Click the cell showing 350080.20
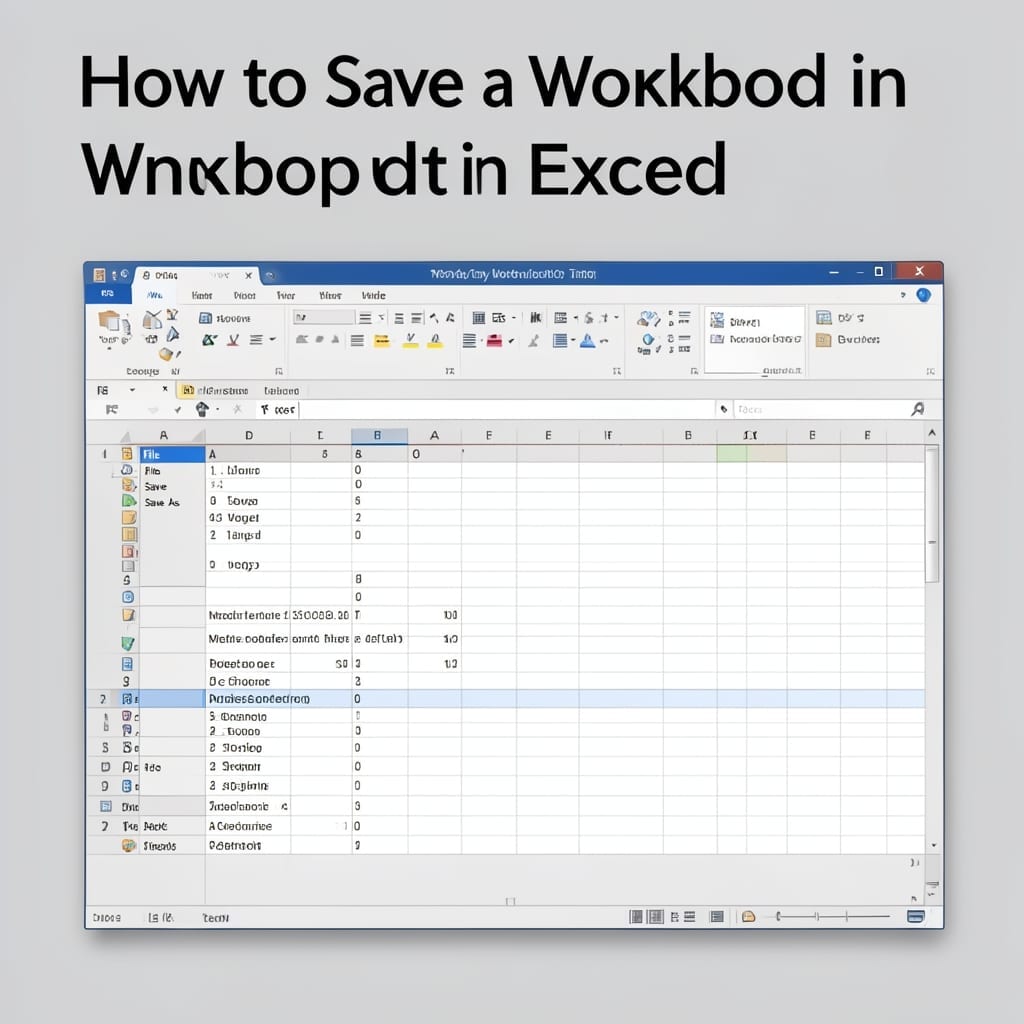This screenshot has width=1024, height=1024. coord(321,615)
